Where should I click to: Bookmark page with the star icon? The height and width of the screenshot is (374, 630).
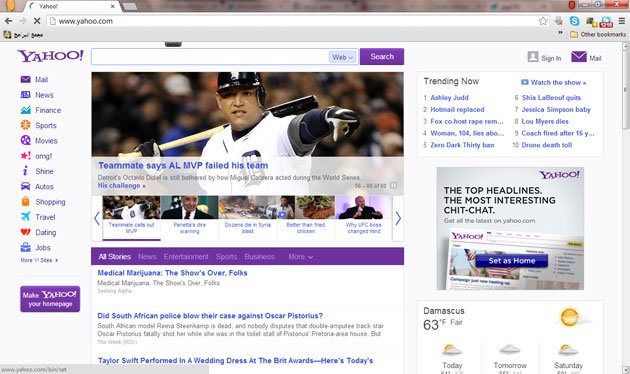pyautogui.click(x=543, y=21)
